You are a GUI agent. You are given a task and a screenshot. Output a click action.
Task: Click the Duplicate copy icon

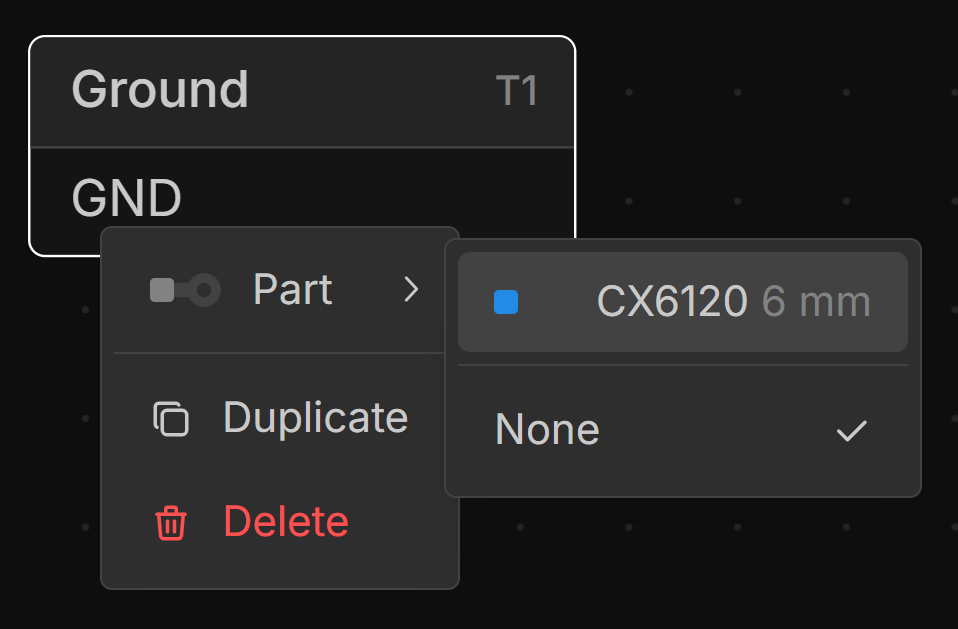[x=171, y=418]
